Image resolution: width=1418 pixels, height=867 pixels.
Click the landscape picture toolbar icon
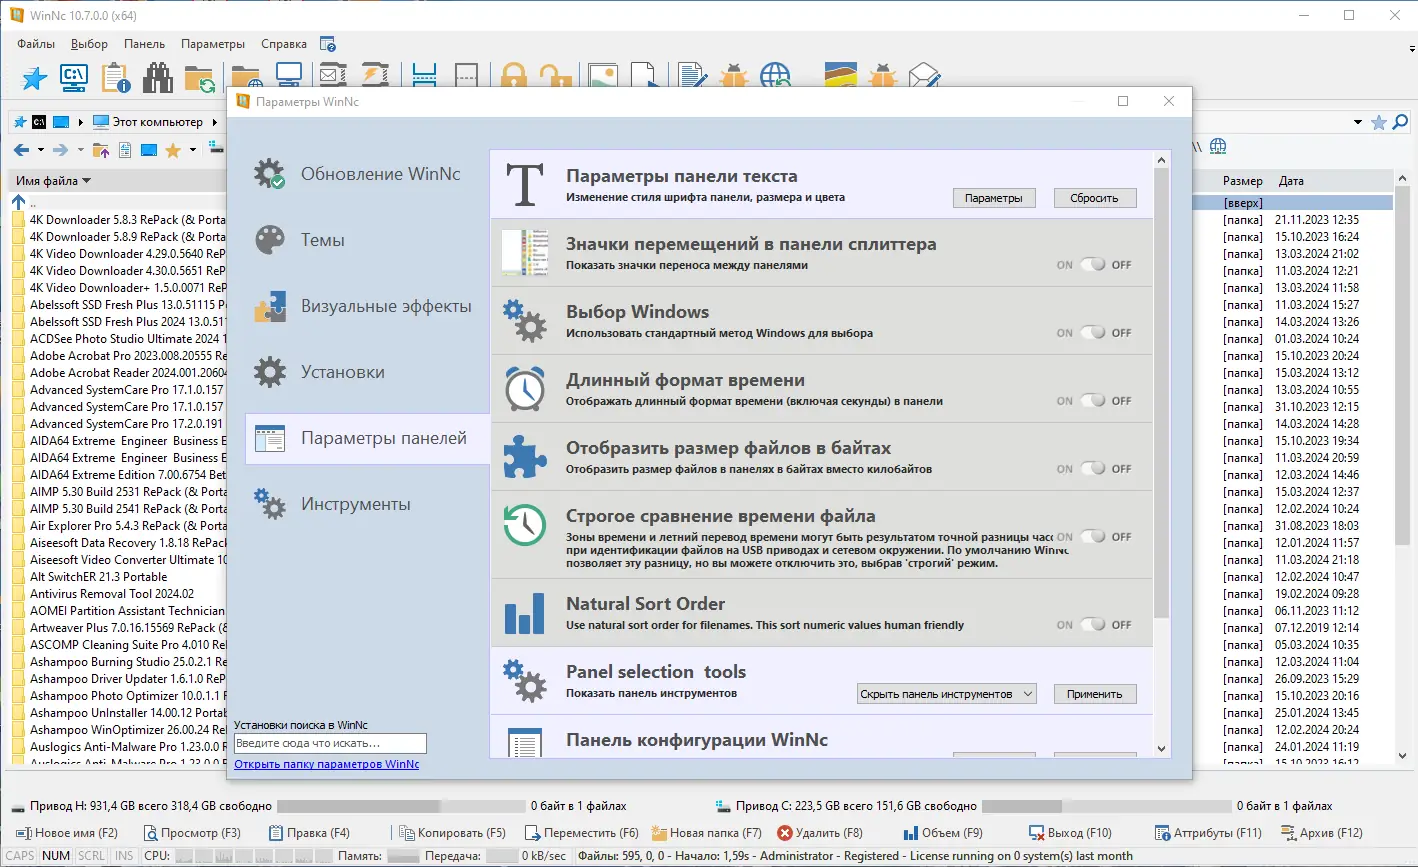(840, 76)
